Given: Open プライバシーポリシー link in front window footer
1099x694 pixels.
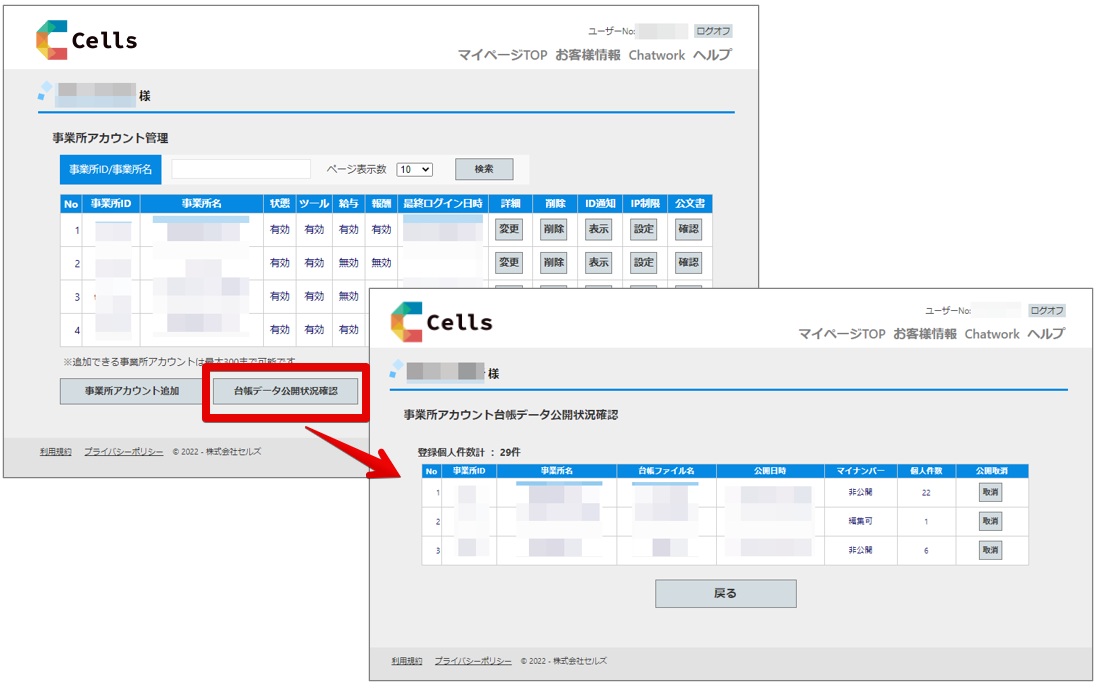Looking at the screenshot, I should point(472,660).
